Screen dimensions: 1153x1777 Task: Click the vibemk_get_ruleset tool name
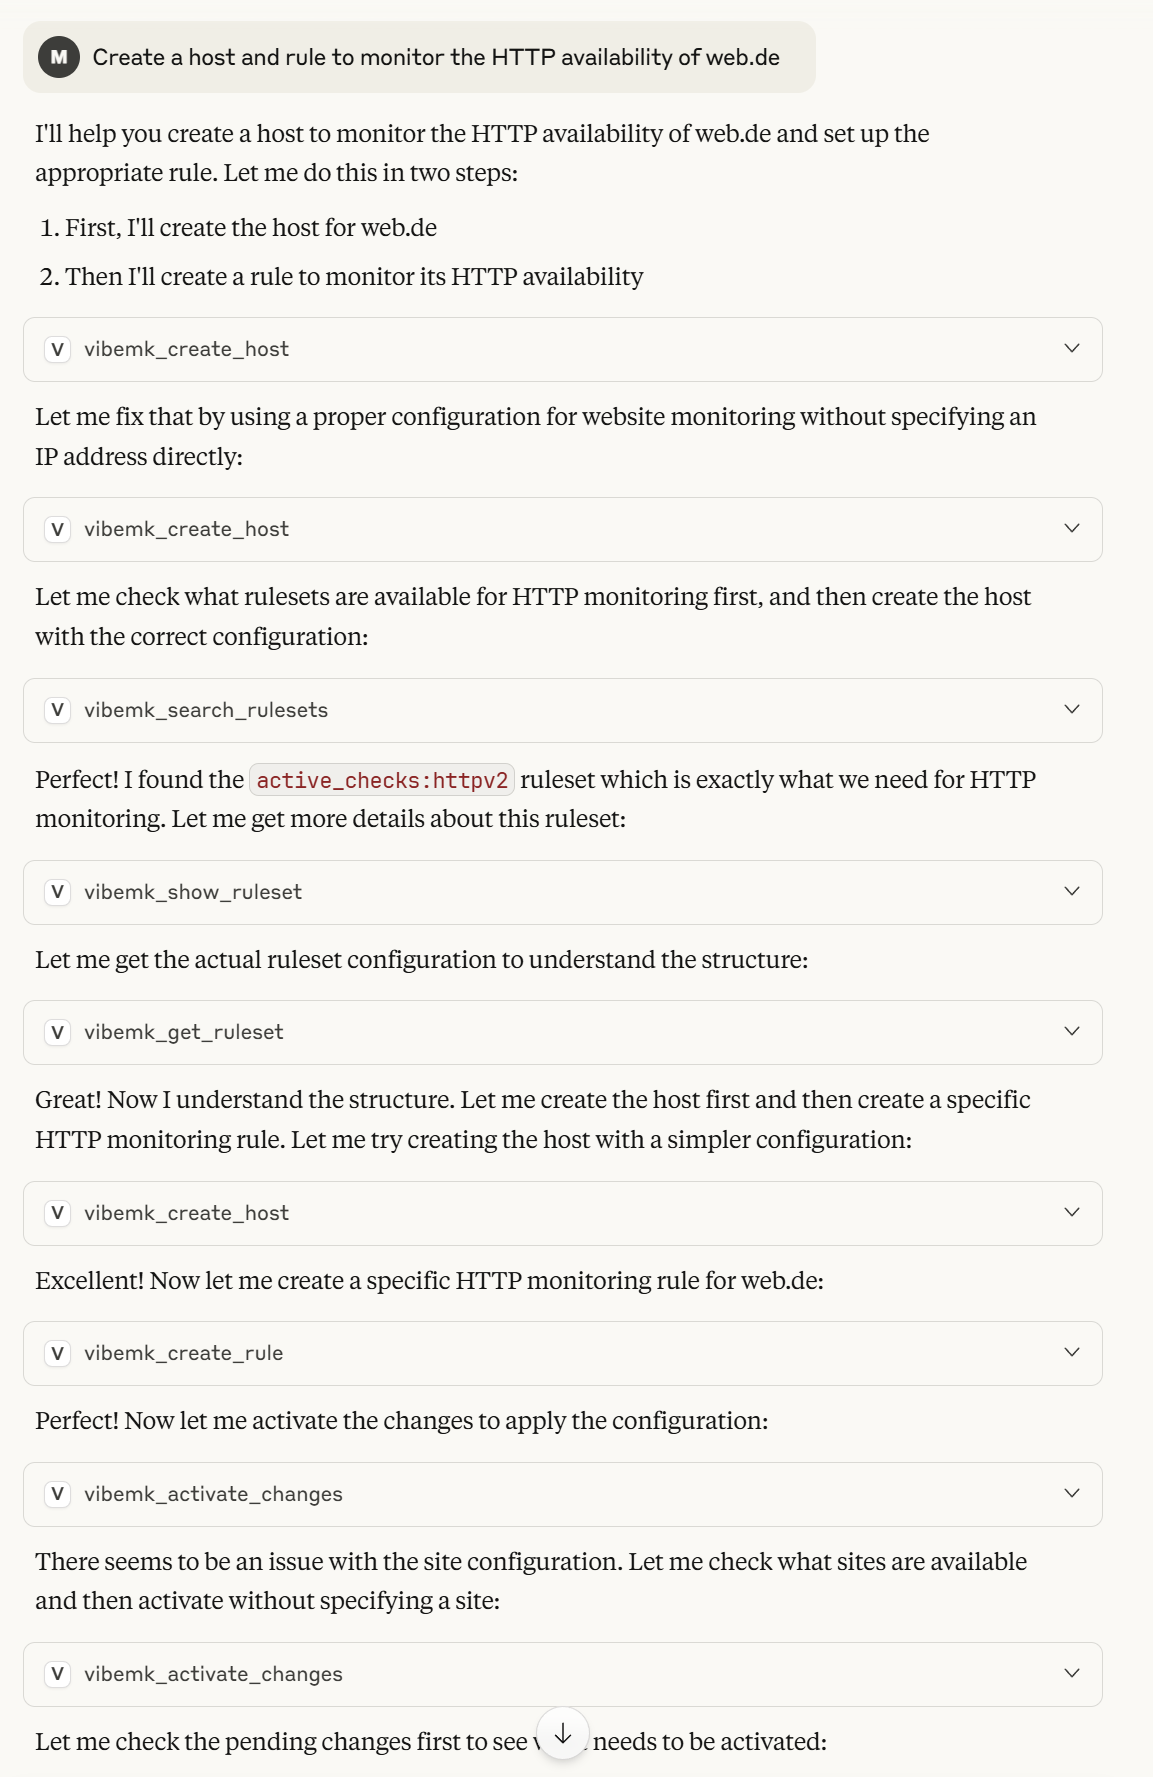[x=183, y=1032]
